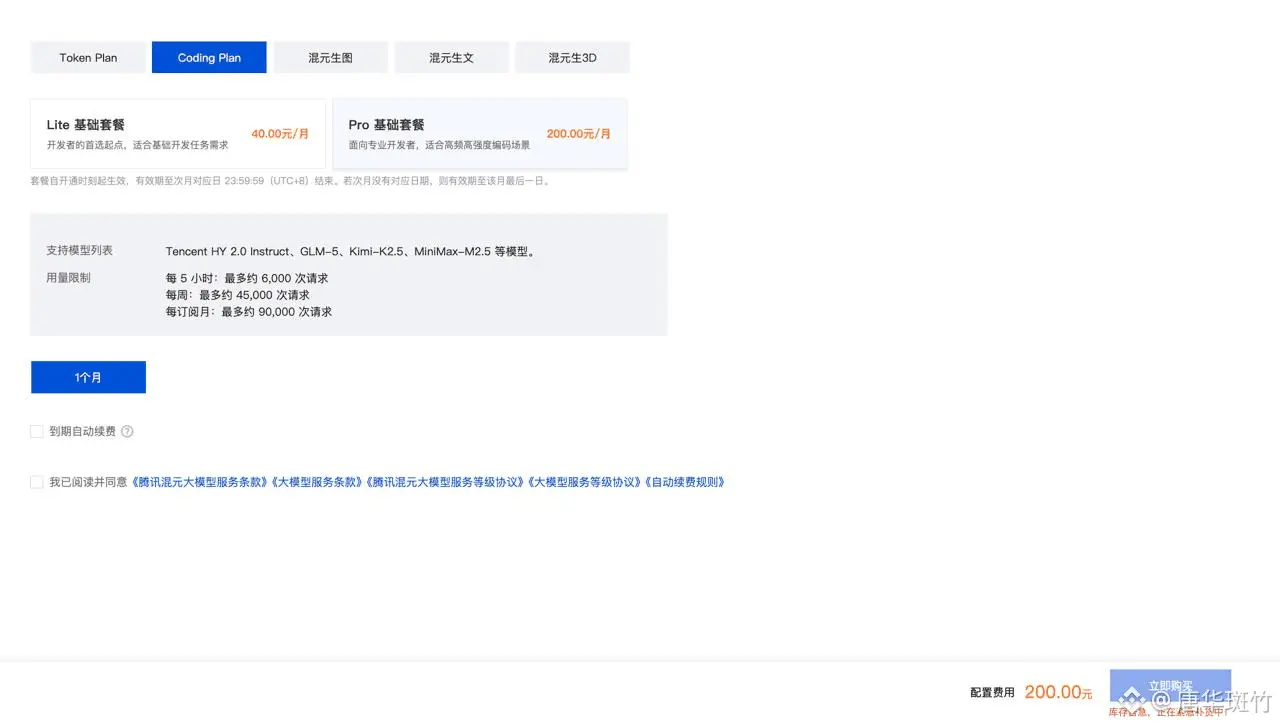Click the 支持模型列表 label
The height and width of the screenshot is (727, 1280).
pyautogui.click(x=79, y=250)
